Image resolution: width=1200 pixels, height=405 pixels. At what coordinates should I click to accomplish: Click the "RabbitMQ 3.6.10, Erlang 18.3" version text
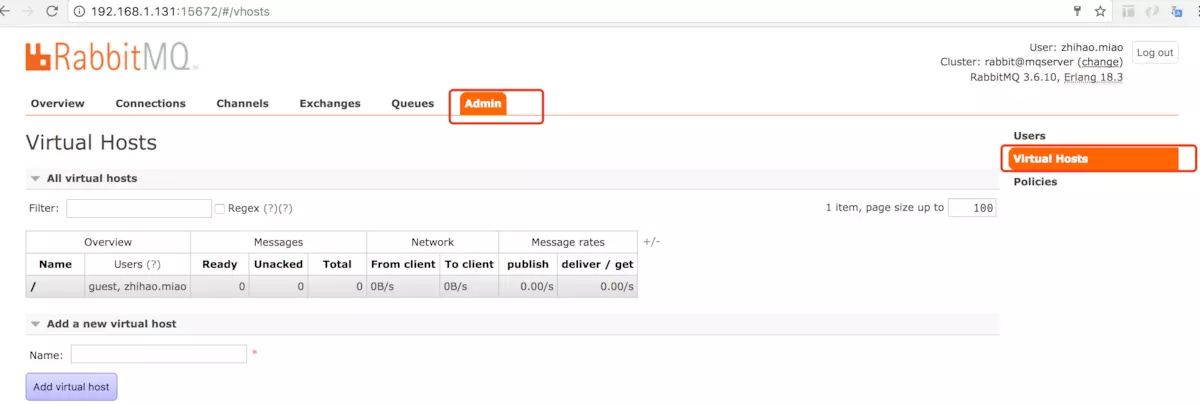1046,77
